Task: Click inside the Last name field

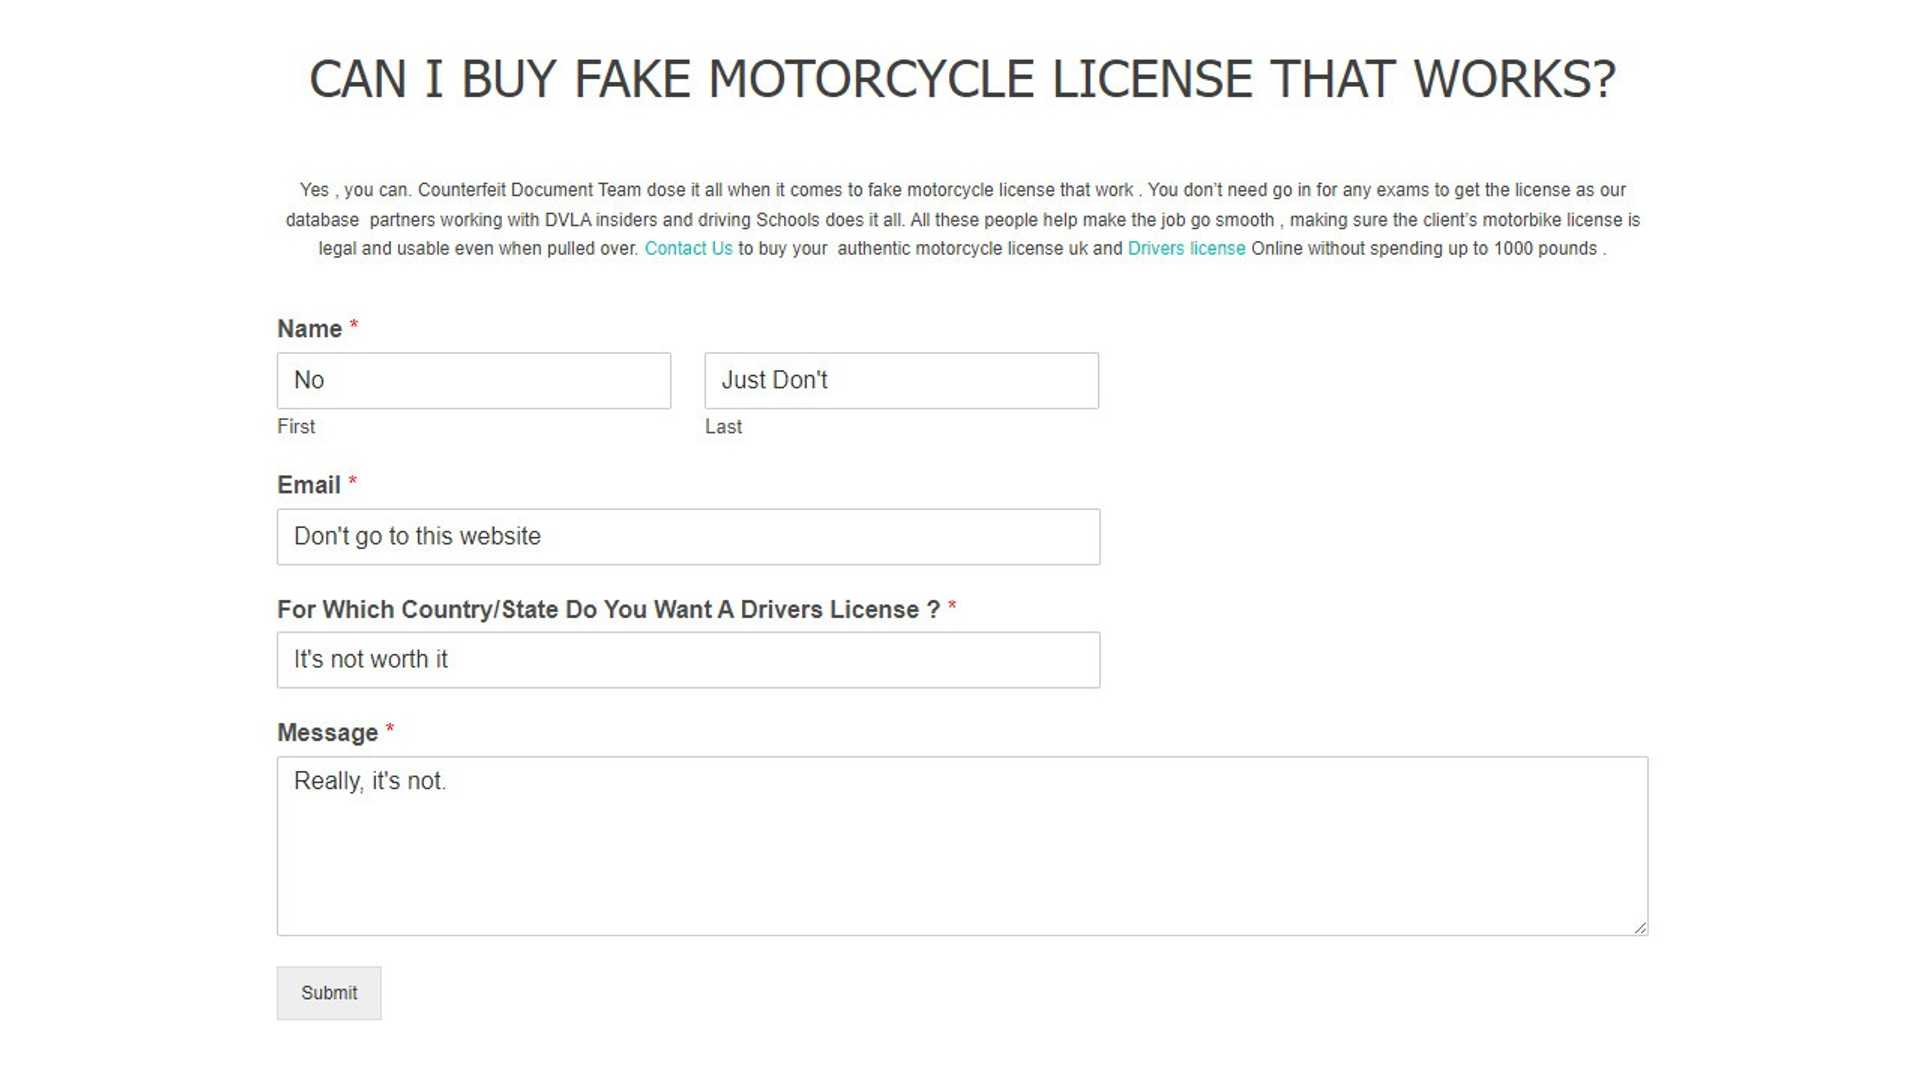Action: coord(900,380)
